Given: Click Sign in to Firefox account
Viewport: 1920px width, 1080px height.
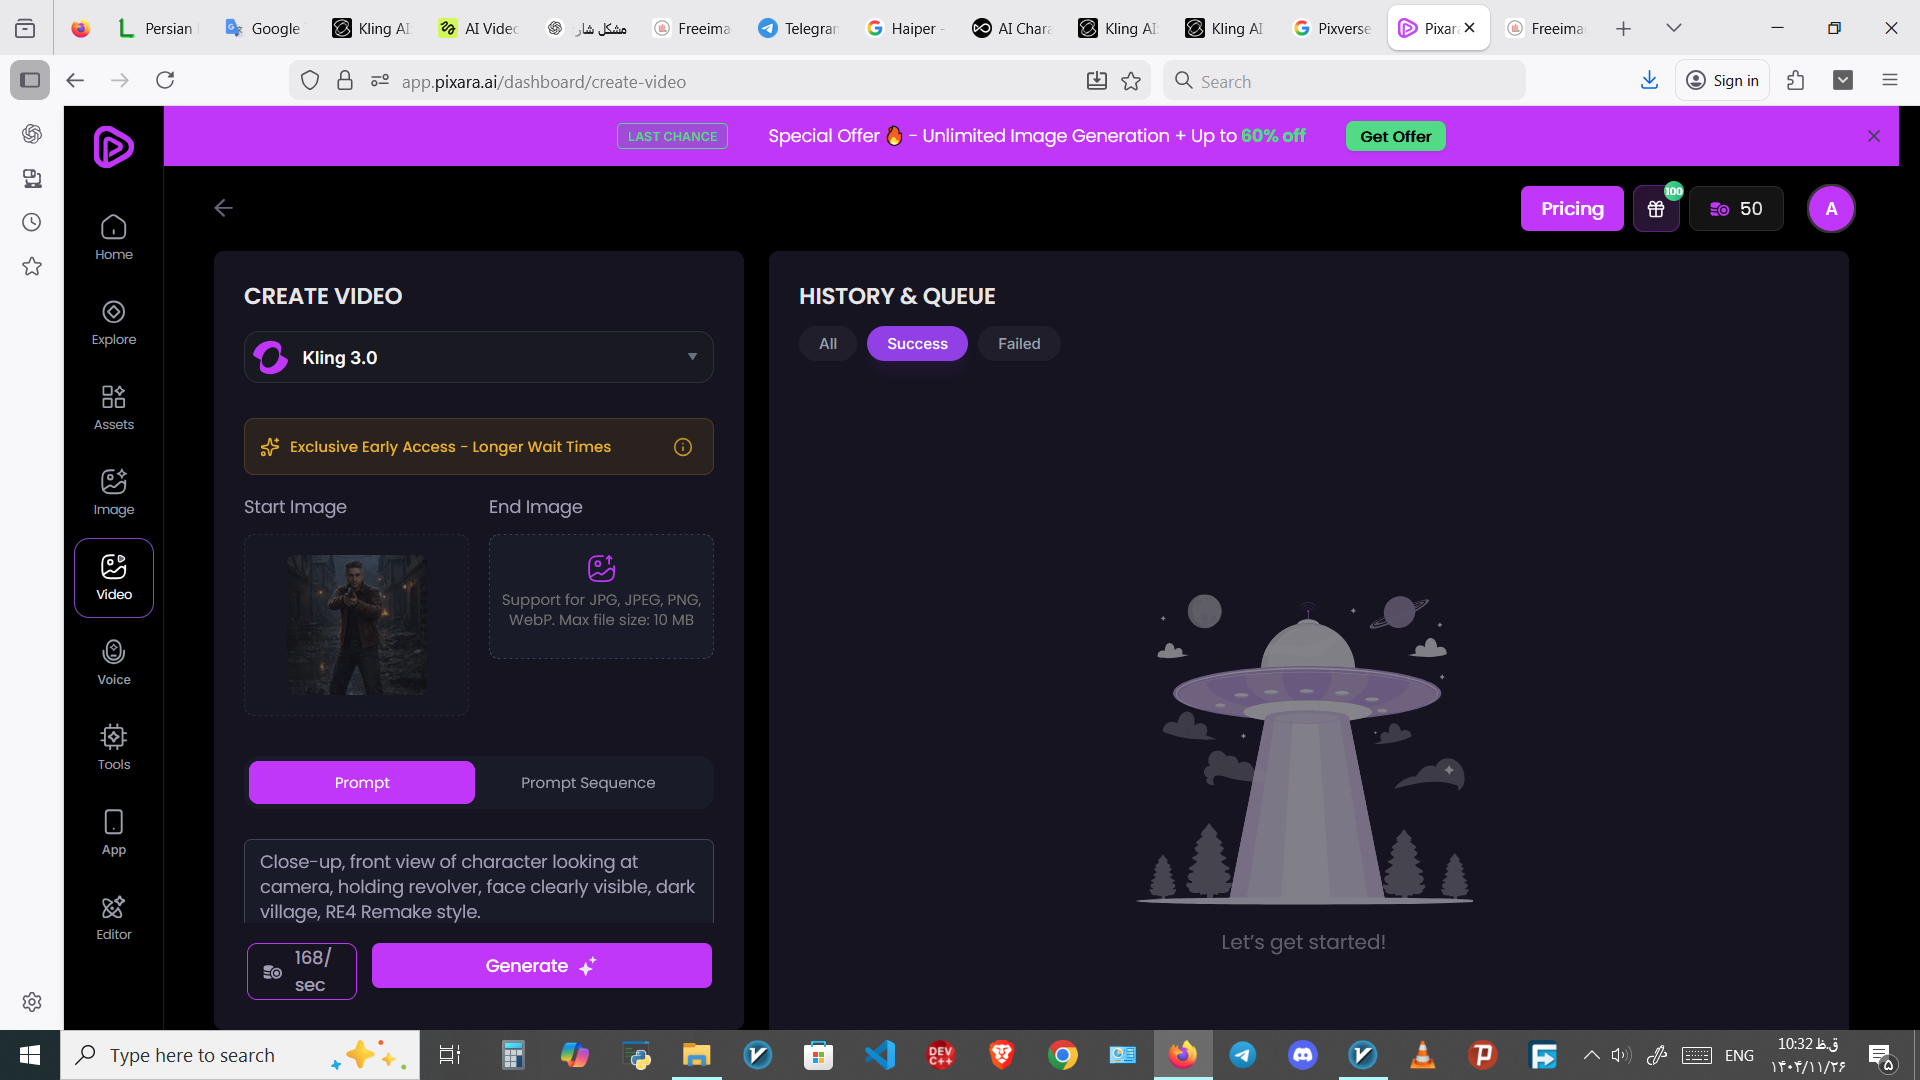Looking at the screenshot, I should coord(1723,81).
